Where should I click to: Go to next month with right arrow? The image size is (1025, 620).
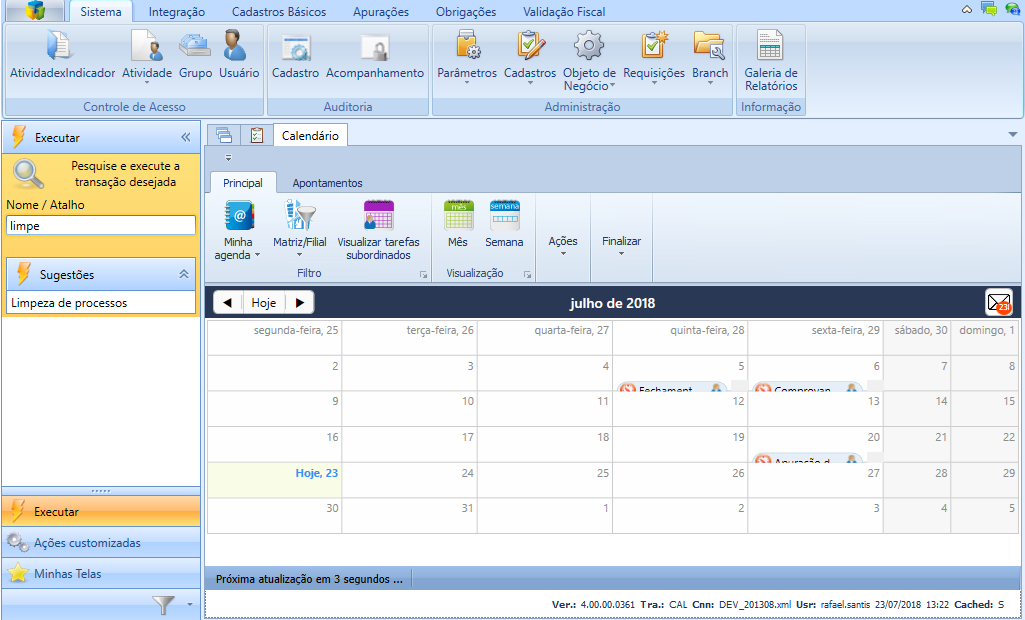(299, 303)
